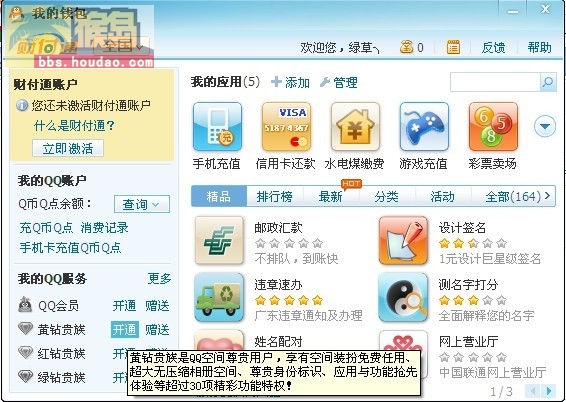Open the 手机充值 phone recharge app icon

217,126
